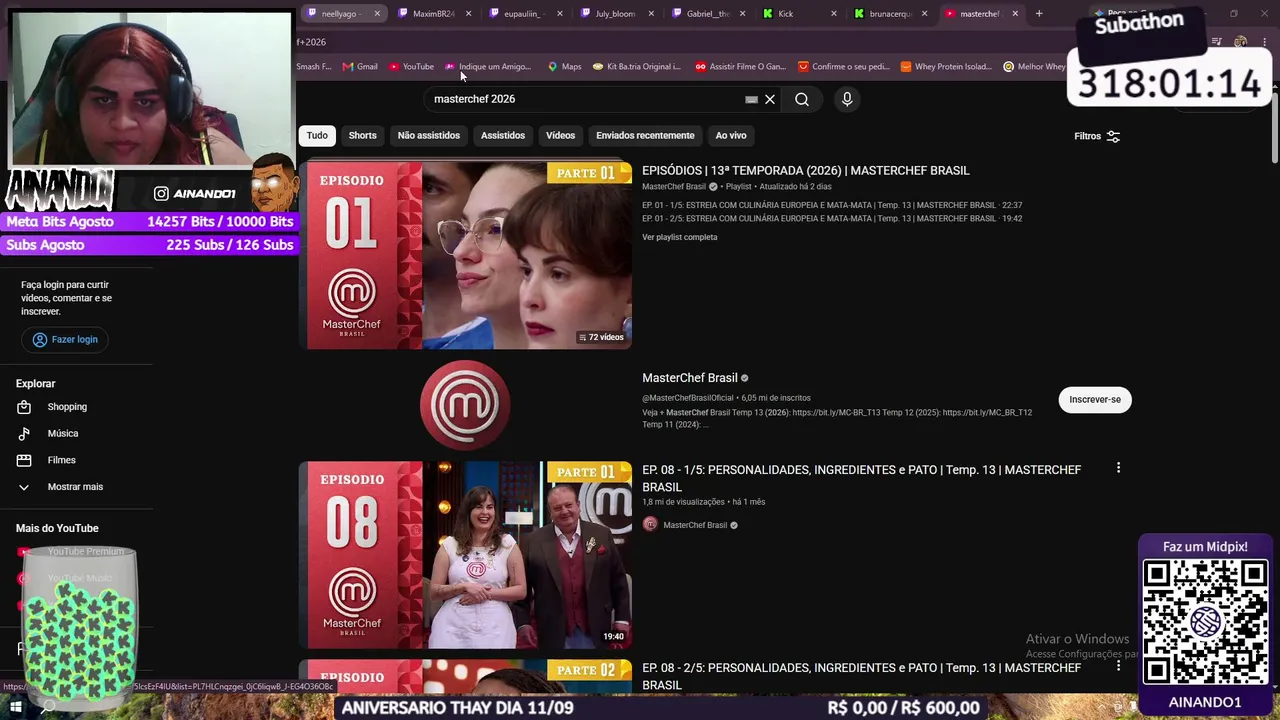
Task: Start voice search with the microphone icon
Action: point(847,99)
